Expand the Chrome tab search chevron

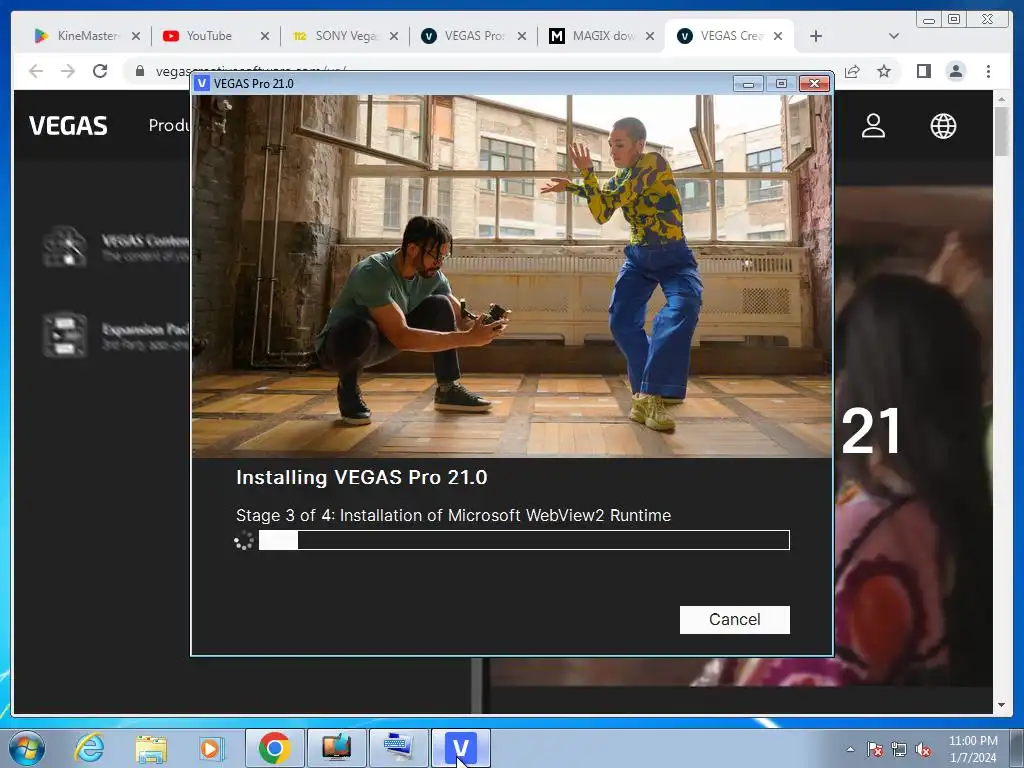(894, 36)
